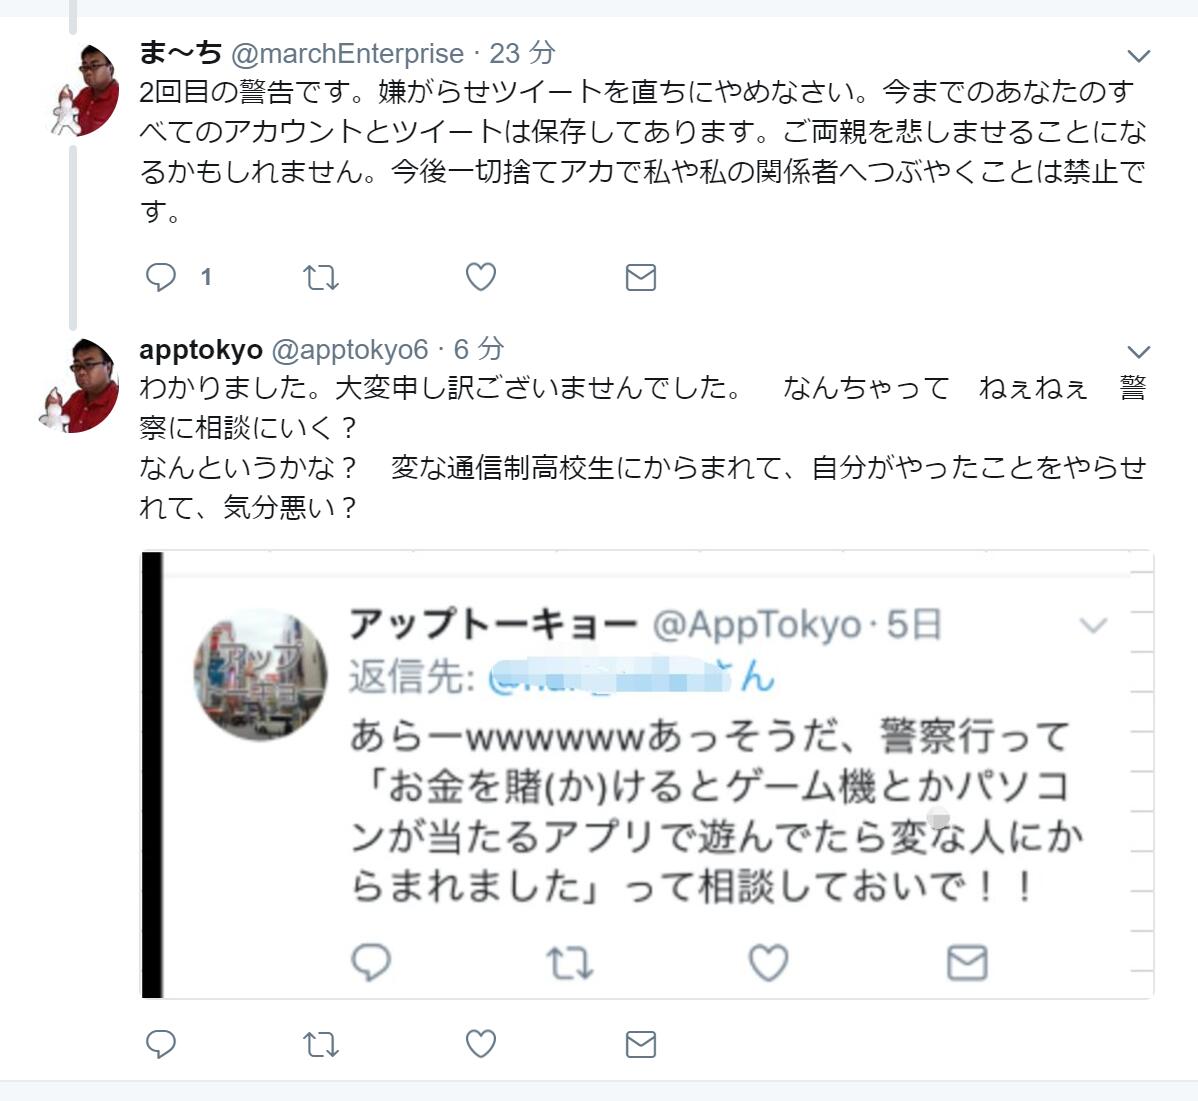This screenshot has width=1198, height=1101.
Task: Open the @marchEnterprise profile handle
Action: point(347,53)
